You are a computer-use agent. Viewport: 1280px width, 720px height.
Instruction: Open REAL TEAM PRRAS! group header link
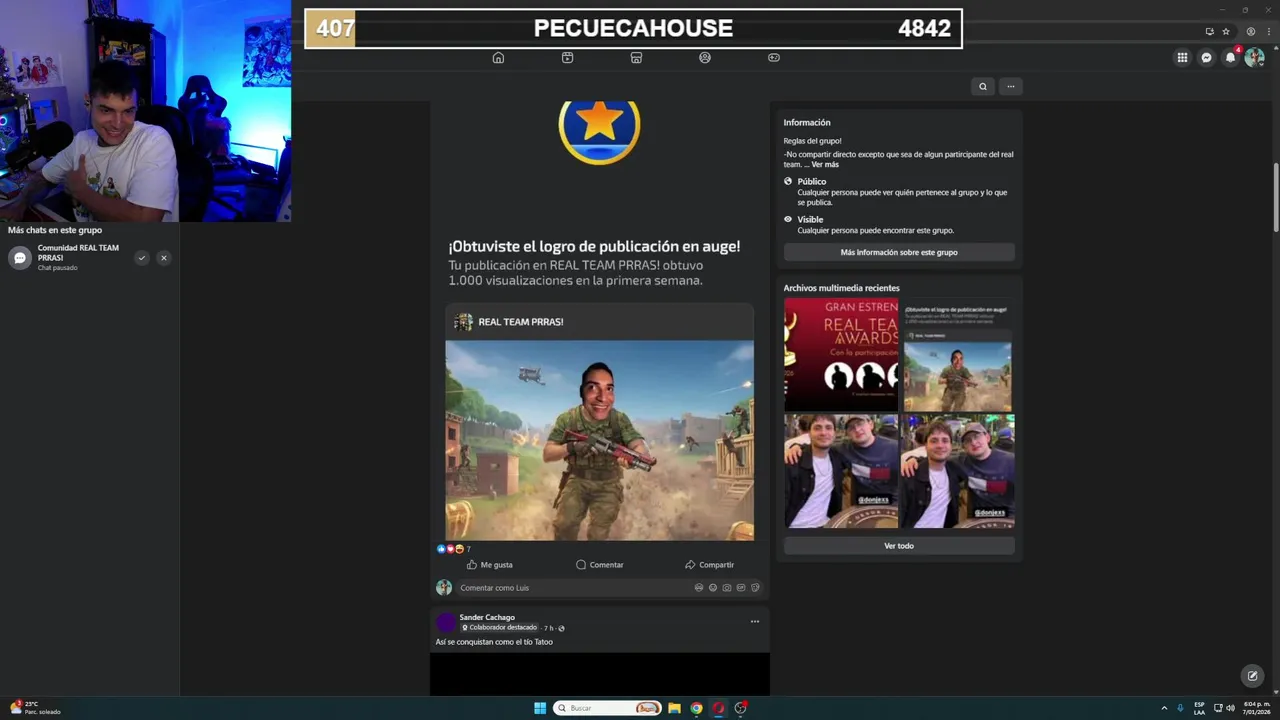pyautogui.click(x=521, y=322)
